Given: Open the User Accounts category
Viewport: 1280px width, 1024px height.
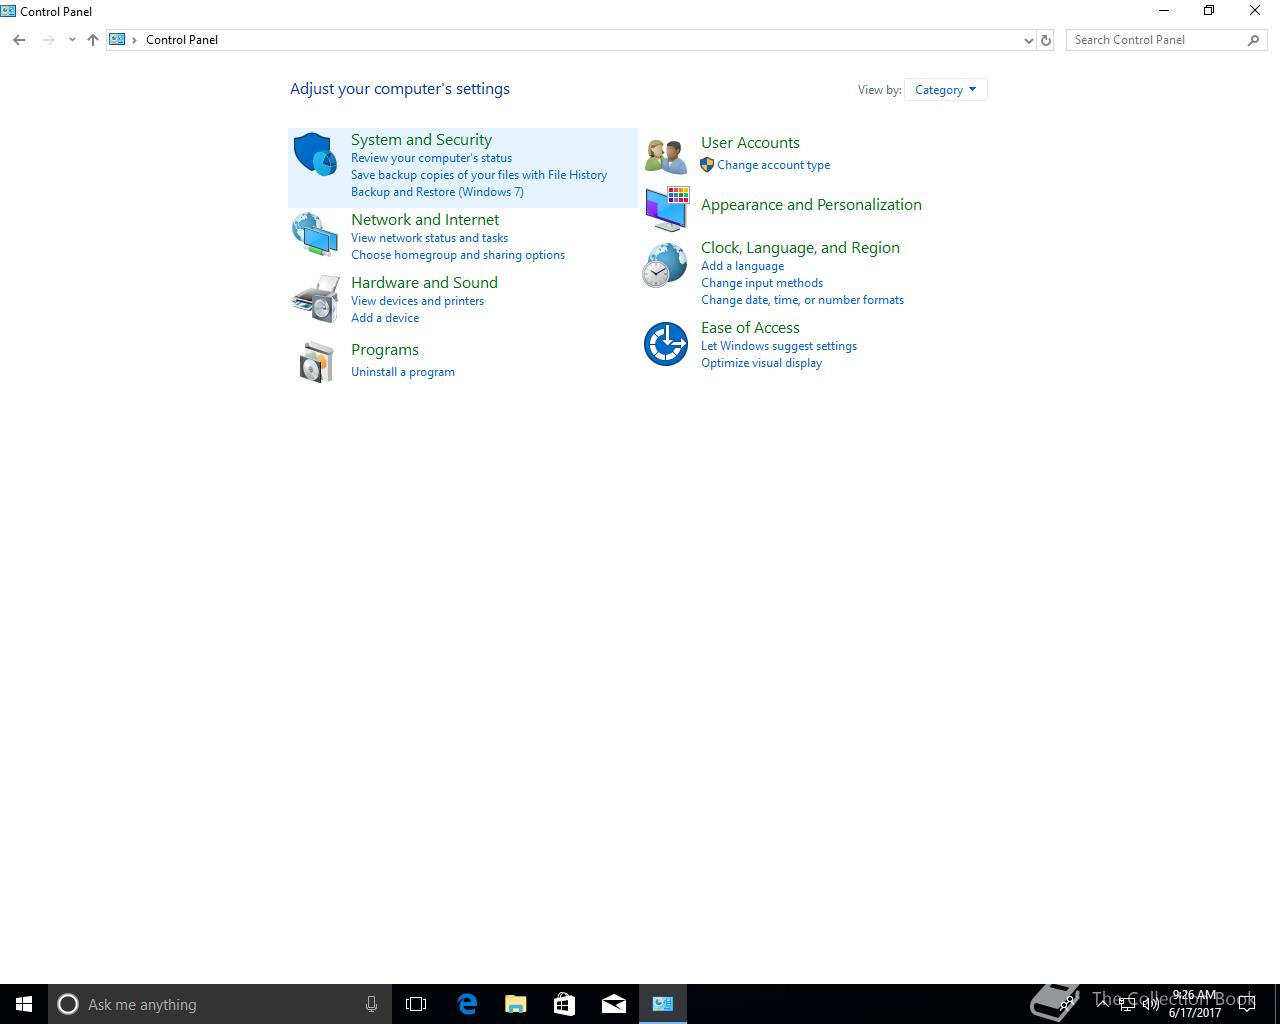Looking at the screenshot, I should click(x=750, y=143).
